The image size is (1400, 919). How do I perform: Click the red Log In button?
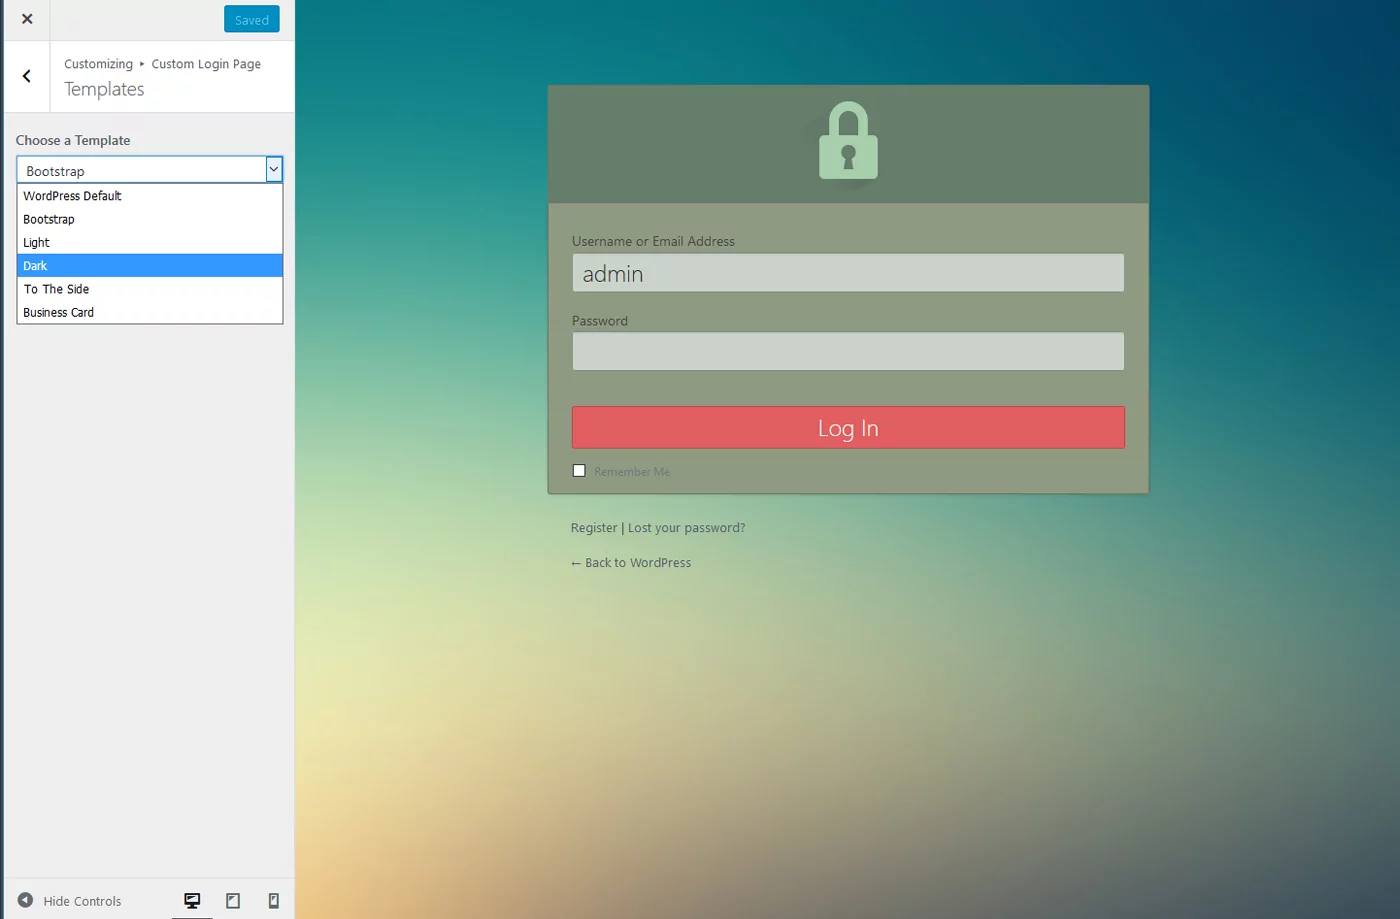coord(848,427)
